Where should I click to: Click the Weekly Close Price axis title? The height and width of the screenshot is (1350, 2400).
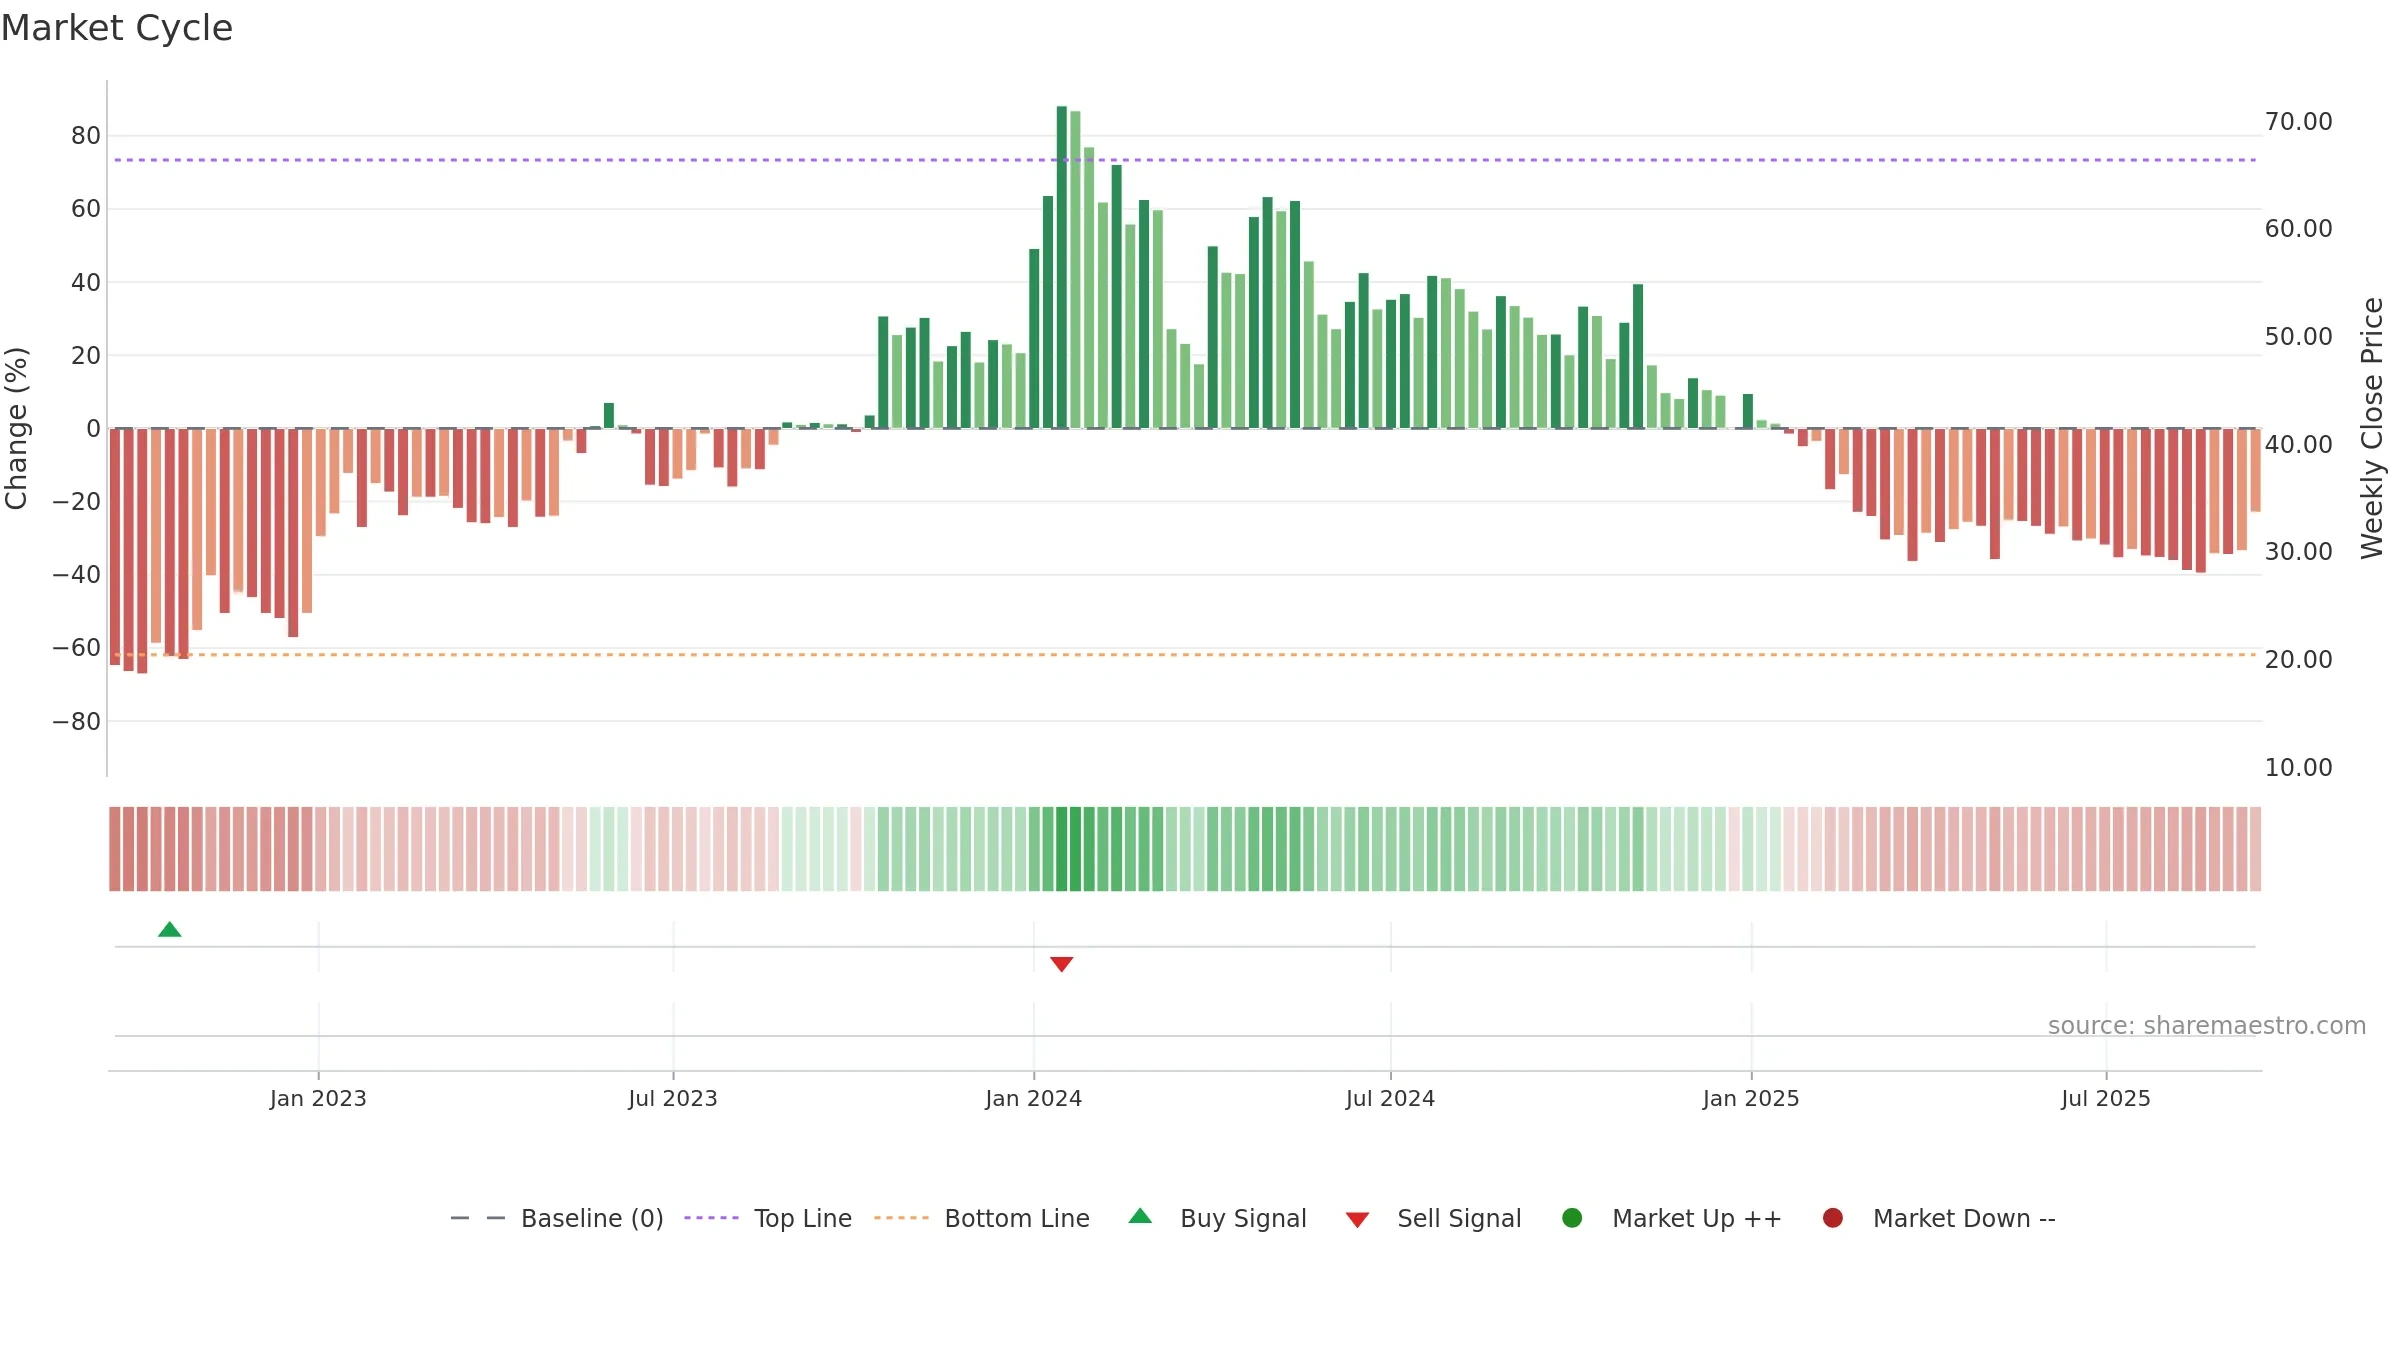click(x=2372, y=428)
